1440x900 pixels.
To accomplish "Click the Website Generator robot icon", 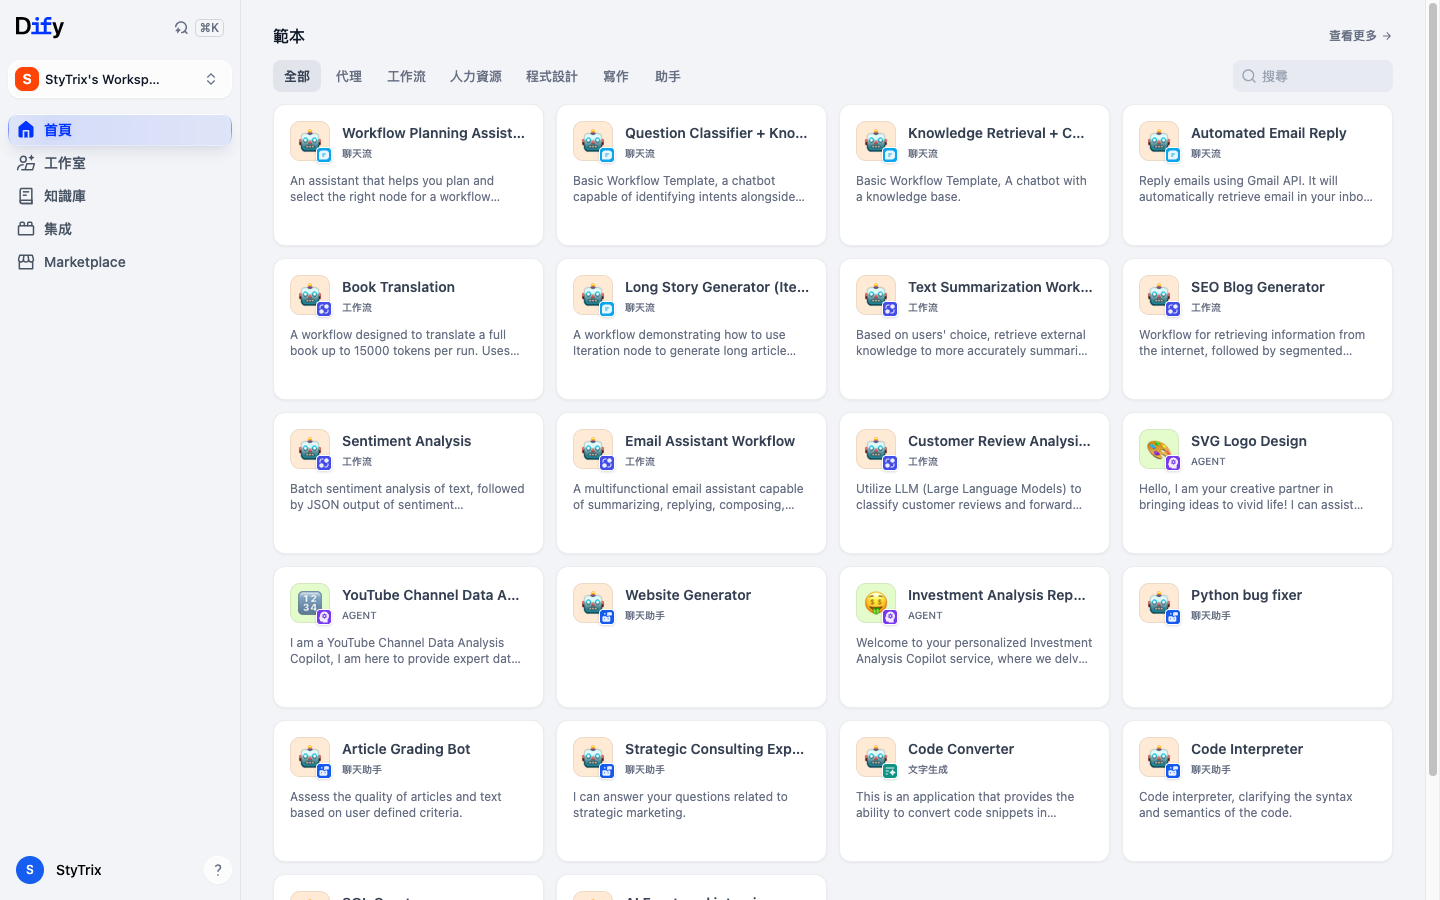I will point(593,604).
